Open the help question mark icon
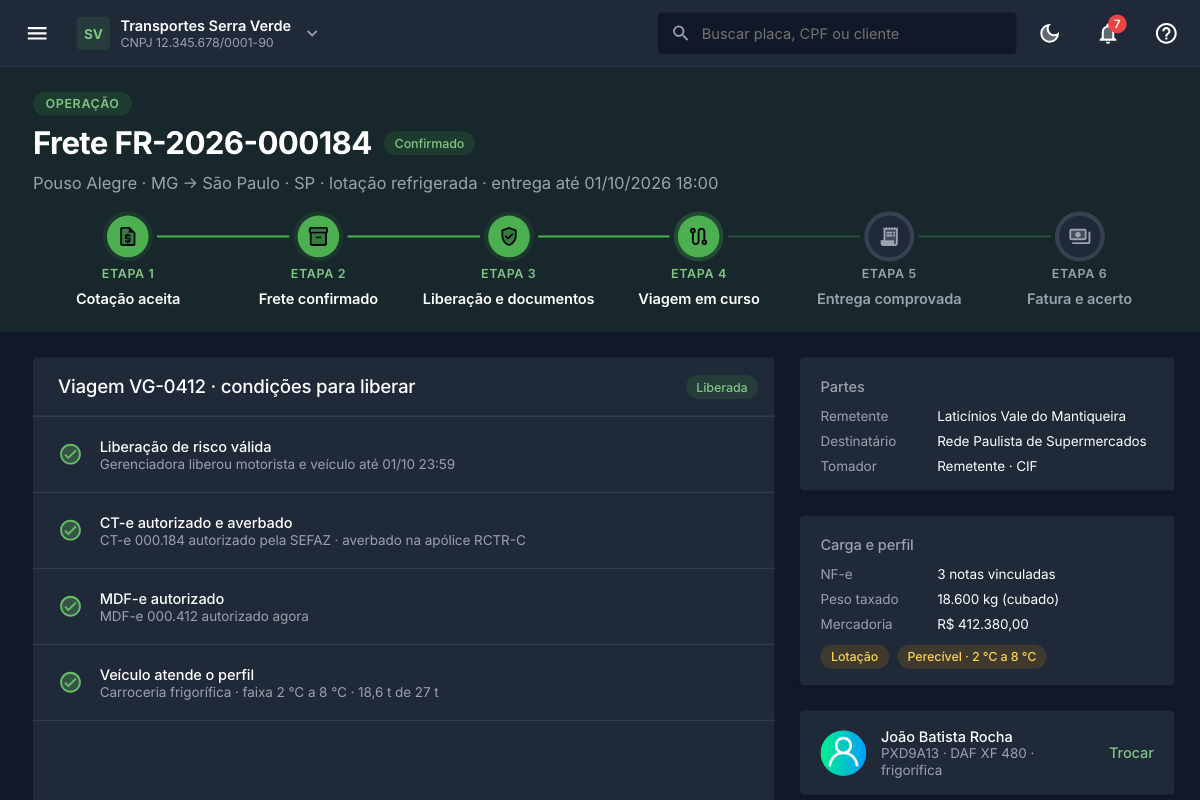Screen dimensions: 1200x800 point(1166,33)
